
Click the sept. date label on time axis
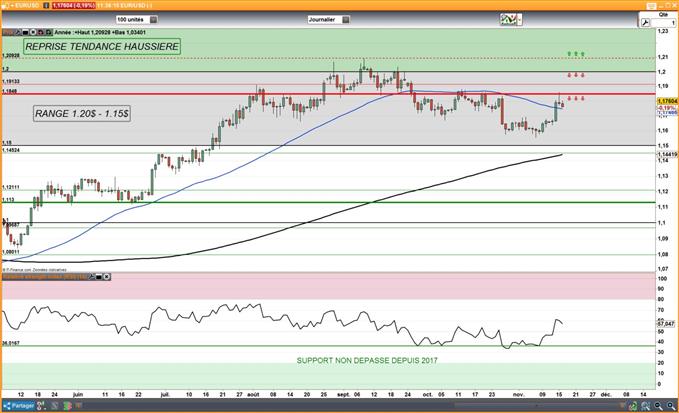tap(343, 394)
